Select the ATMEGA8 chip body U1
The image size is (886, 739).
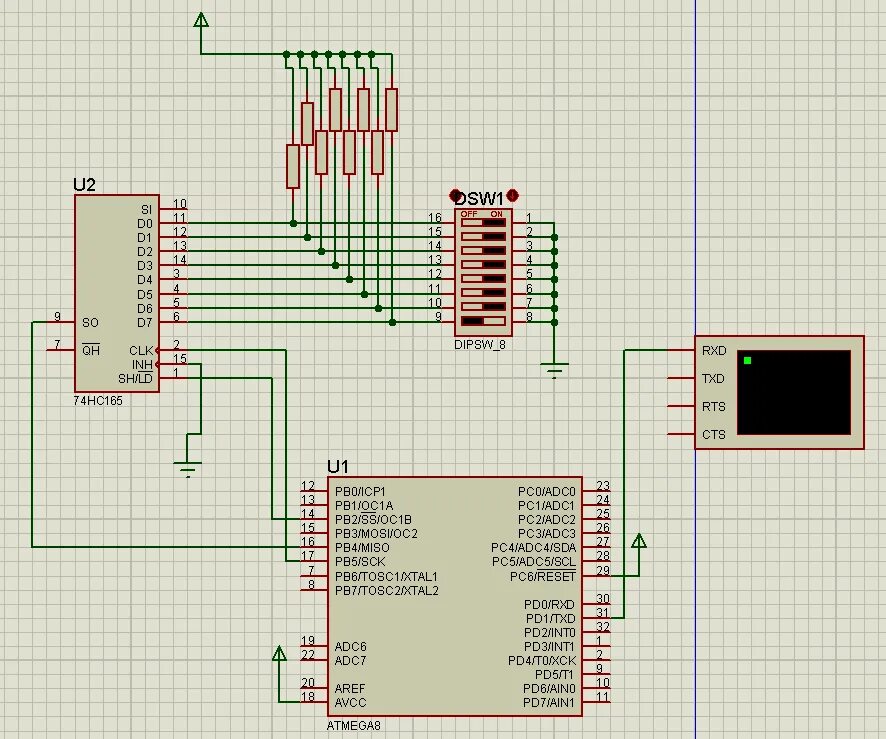point(455,597)
